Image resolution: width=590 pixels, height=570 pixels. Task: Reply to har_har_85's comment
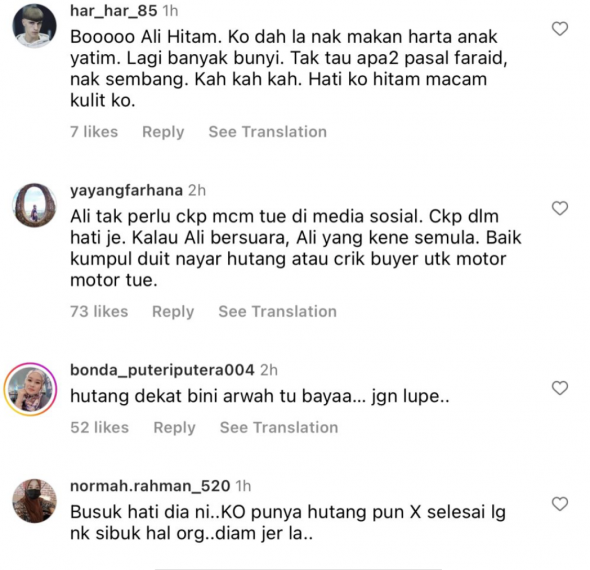click(163, 132)
